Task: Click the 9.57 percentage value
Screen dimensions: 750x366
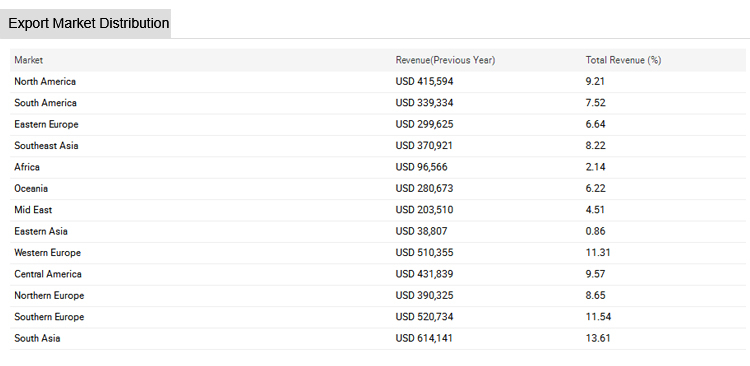Action: (596, 274)
